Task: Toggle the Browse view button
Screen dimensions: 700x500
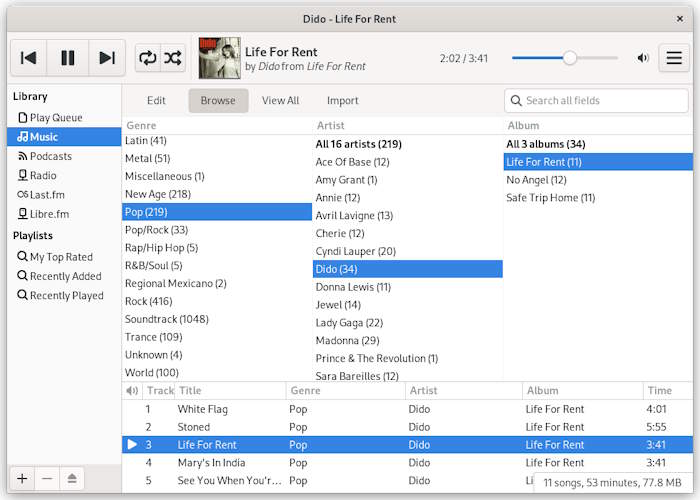Action: pos(218,100)
